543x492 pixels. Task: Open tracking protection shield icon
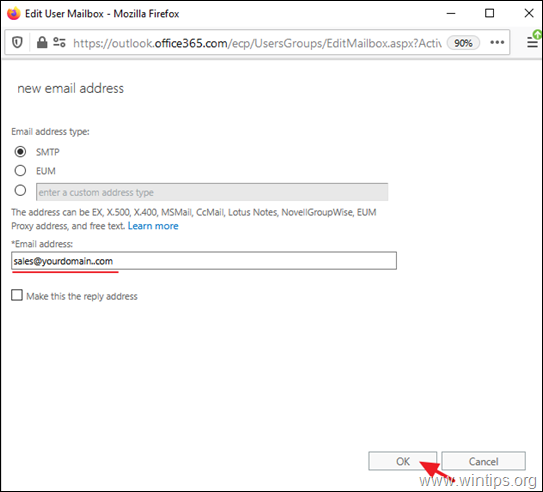pos(17,43)
